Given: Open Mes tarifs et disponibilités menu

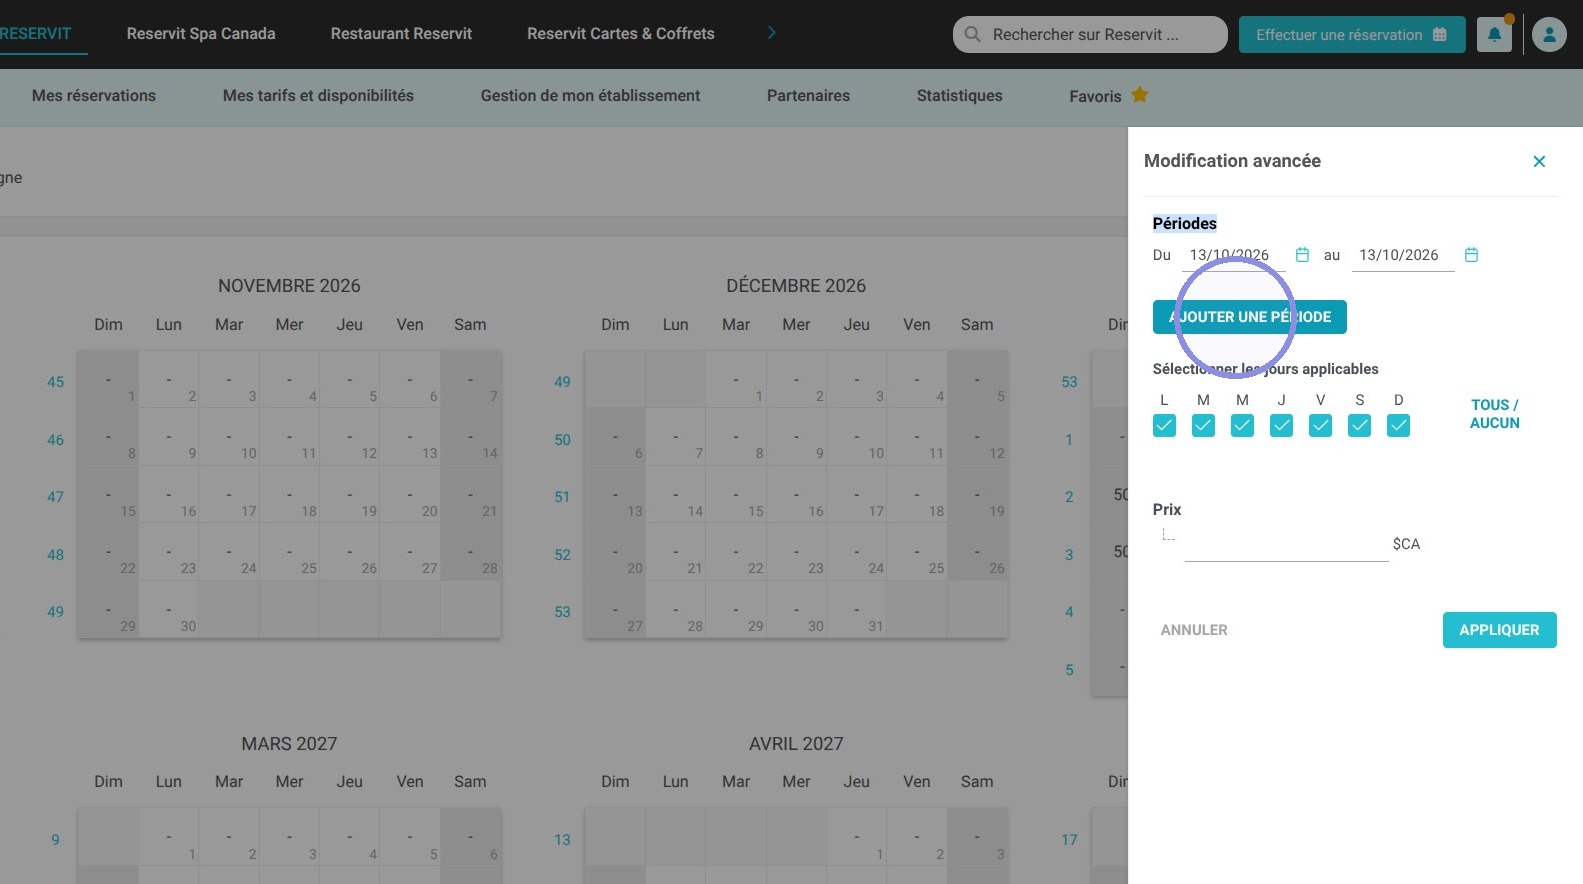Looking at the screenshot, I should [x=318, y=96].
